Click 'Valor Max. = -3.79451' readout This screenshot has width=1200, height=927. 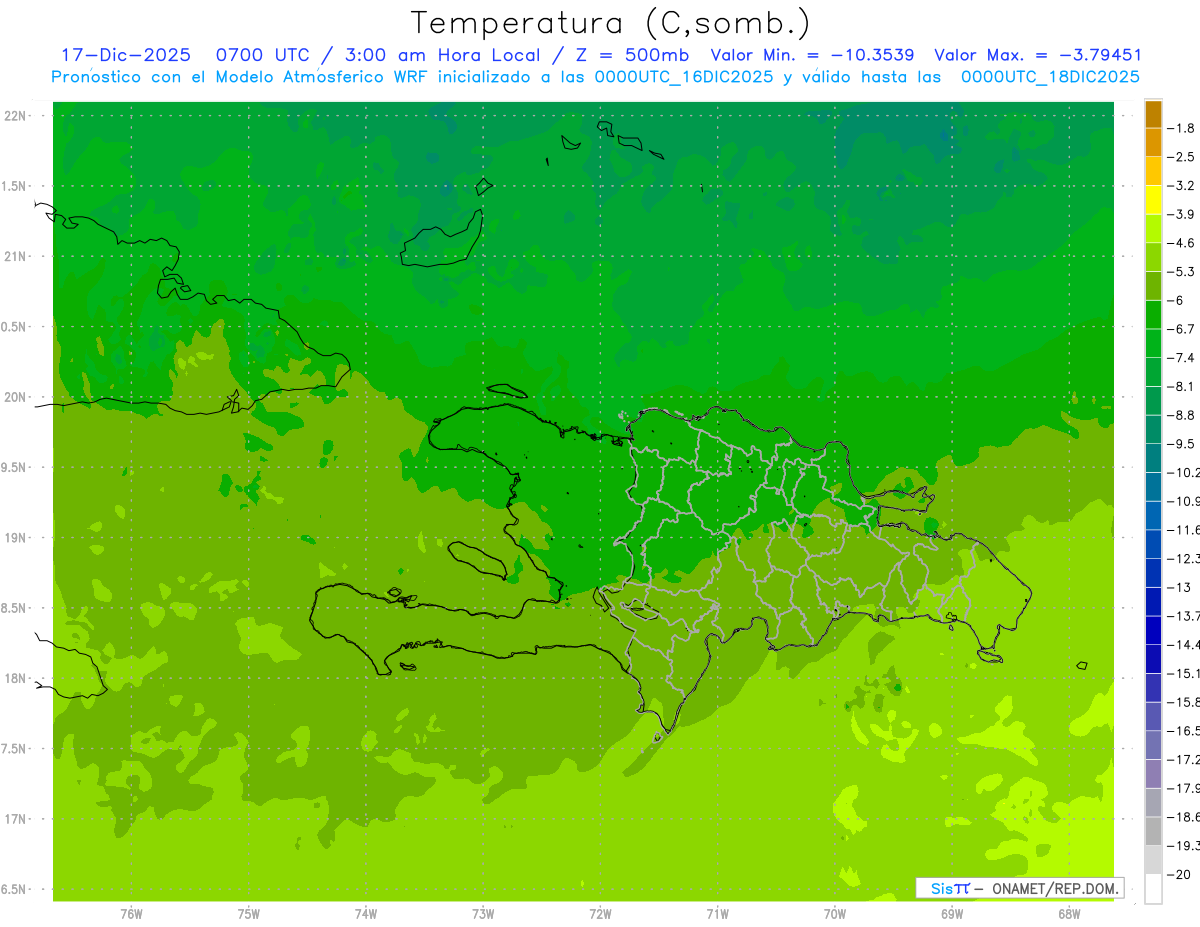[1038, 56]
